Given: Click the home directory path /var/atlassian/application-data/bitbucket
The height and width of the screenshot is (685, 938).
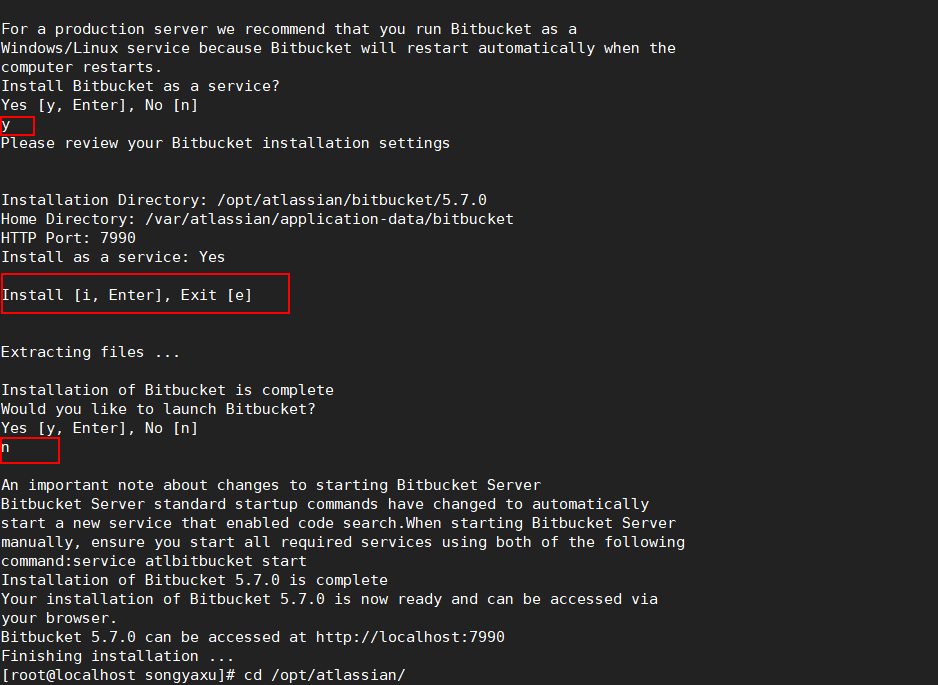Looking at the screenshot, I should click(329, 219).
